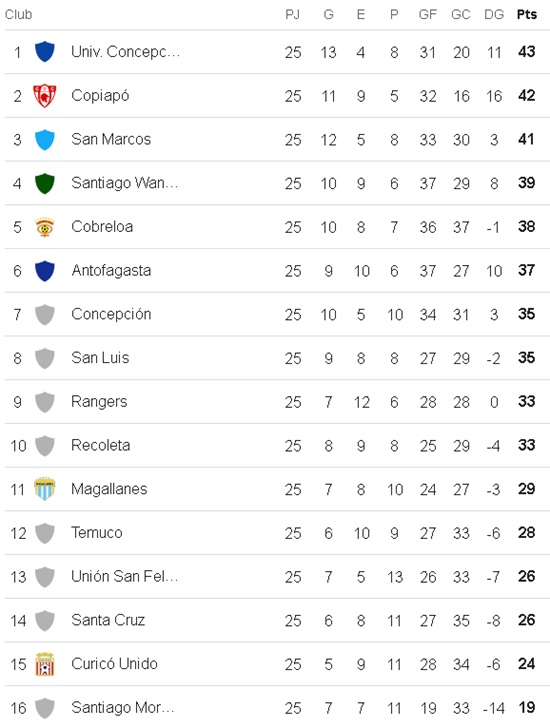Select the Santa Cruz table row name
The image size is (550, 728).
[x=108, y=620]
